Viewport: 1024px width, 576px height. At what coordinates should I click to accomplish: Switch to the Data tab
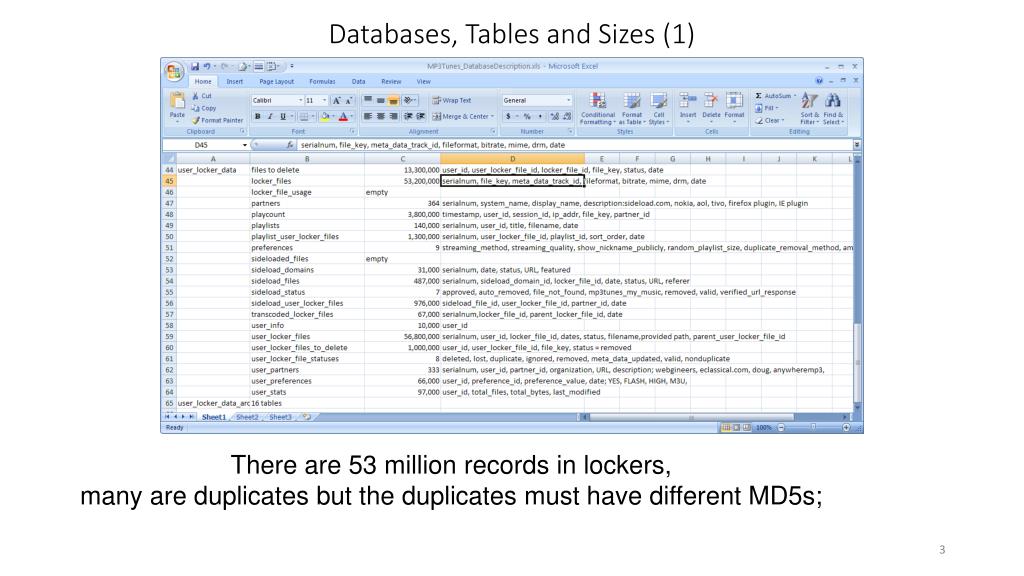[x=359, y=82]
